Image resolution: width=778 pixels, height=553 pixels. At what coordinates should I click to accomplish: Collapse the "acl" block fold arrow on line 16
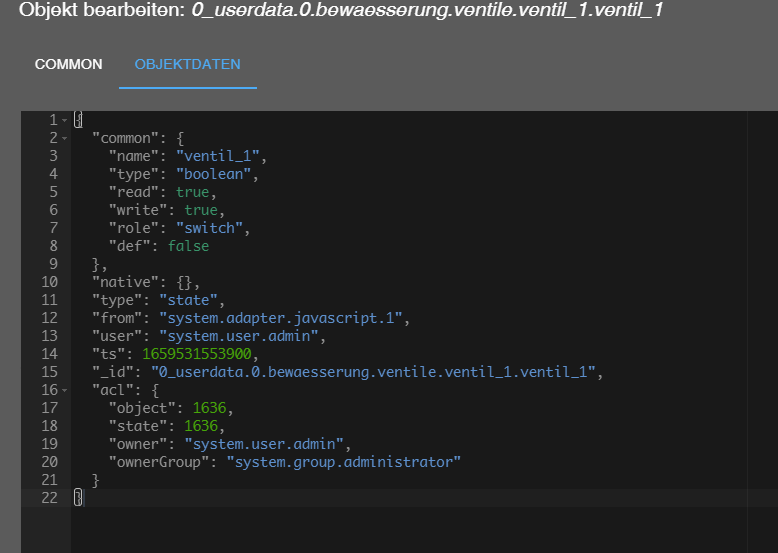(x=65, y=390)
